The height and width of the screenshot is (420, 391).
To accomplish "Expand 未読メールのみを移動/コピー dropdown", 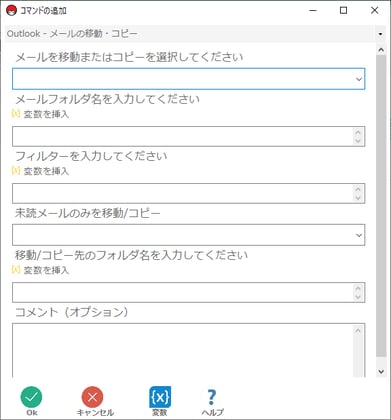I will (189, 235).
